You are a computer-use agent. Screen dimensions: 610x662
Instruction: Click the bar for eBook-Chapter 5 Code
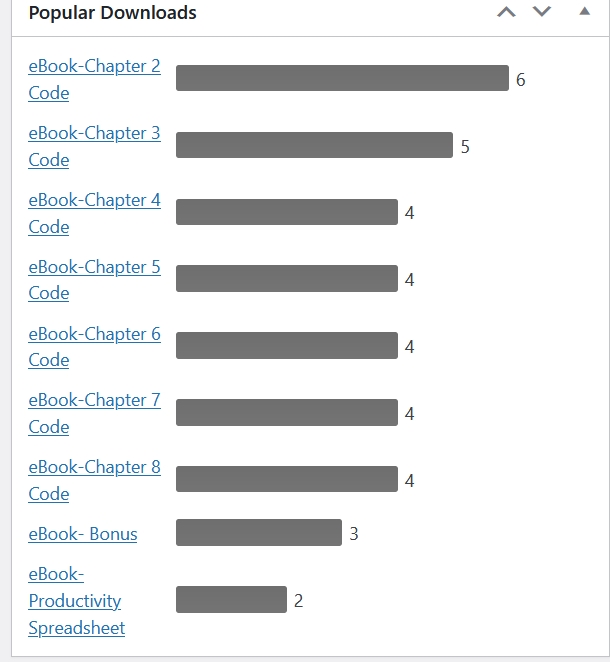point(287,279)
